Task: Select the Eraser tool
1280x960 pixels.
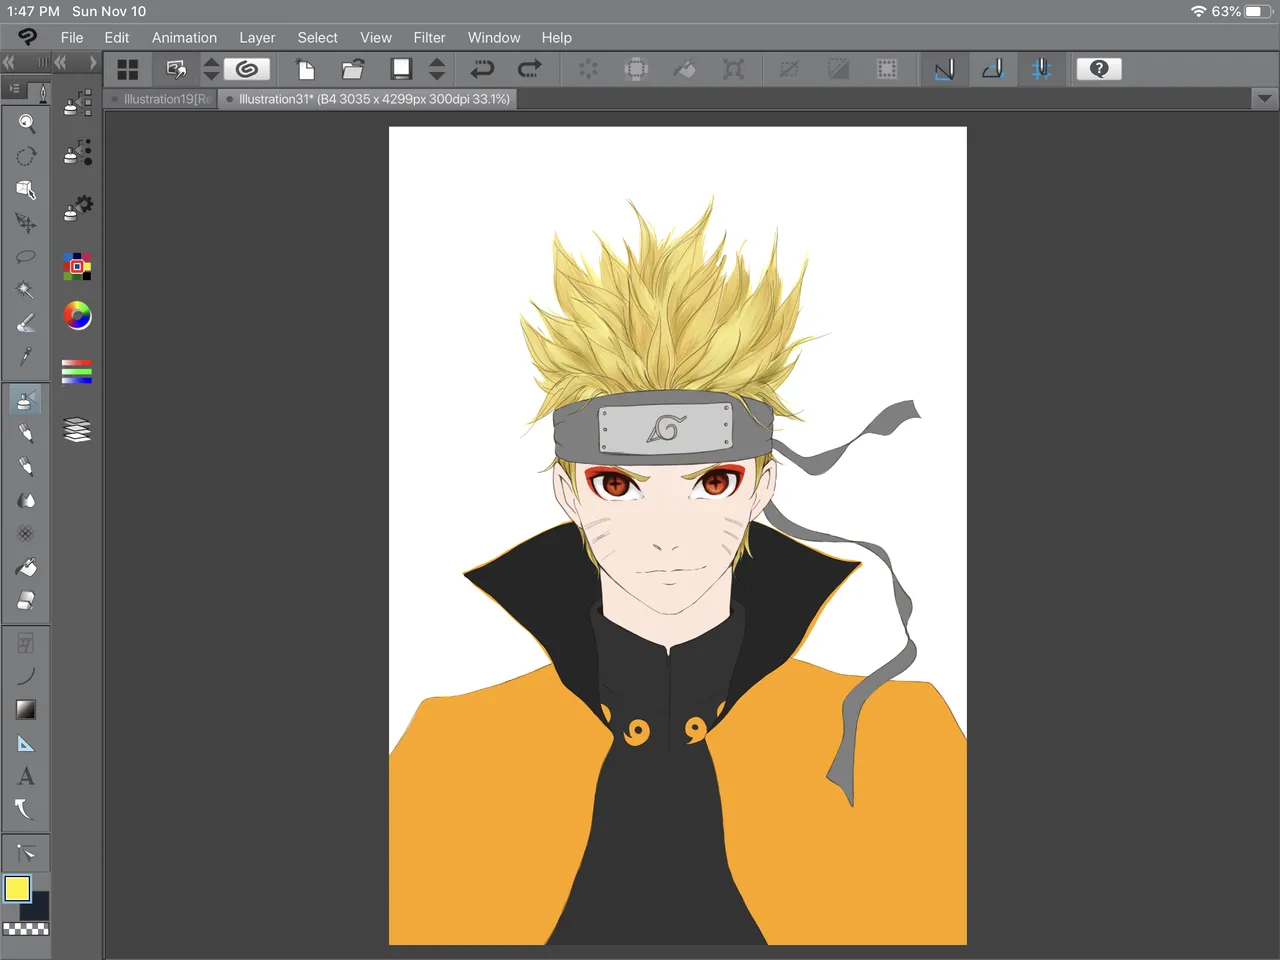Action: pos(26,600)
